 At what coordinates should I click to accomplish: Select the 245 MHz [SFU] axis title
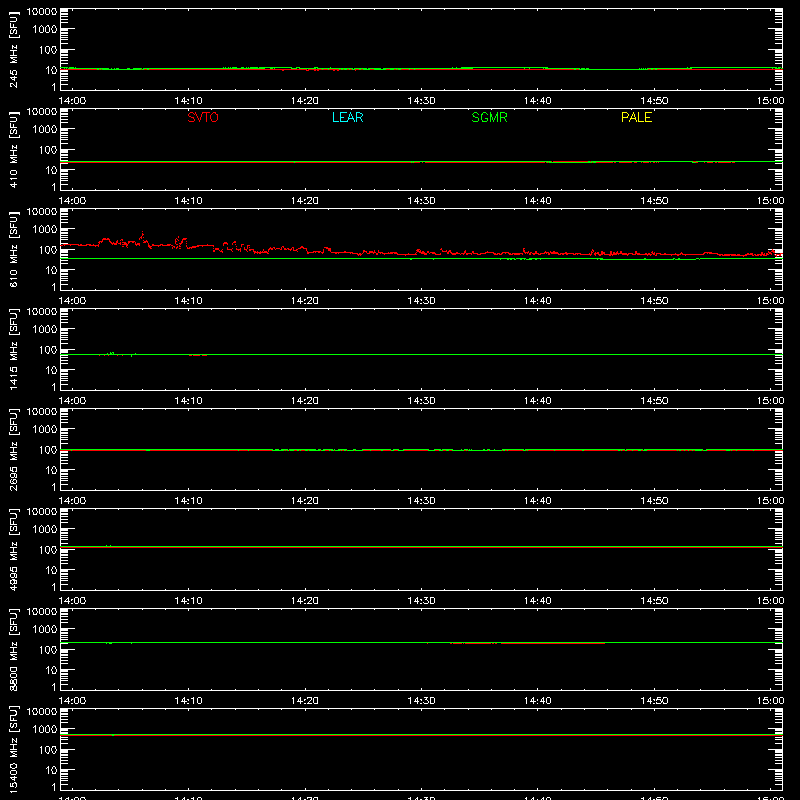(x=13, y=49)
